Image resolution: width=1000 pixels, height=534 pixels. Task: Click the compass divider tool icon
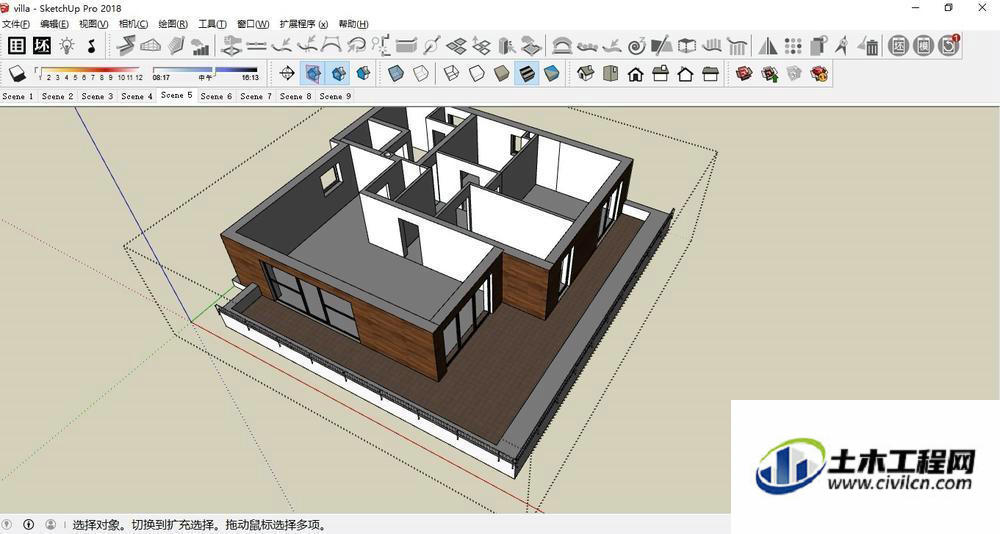pyautogui.click(x=842, y=46)
